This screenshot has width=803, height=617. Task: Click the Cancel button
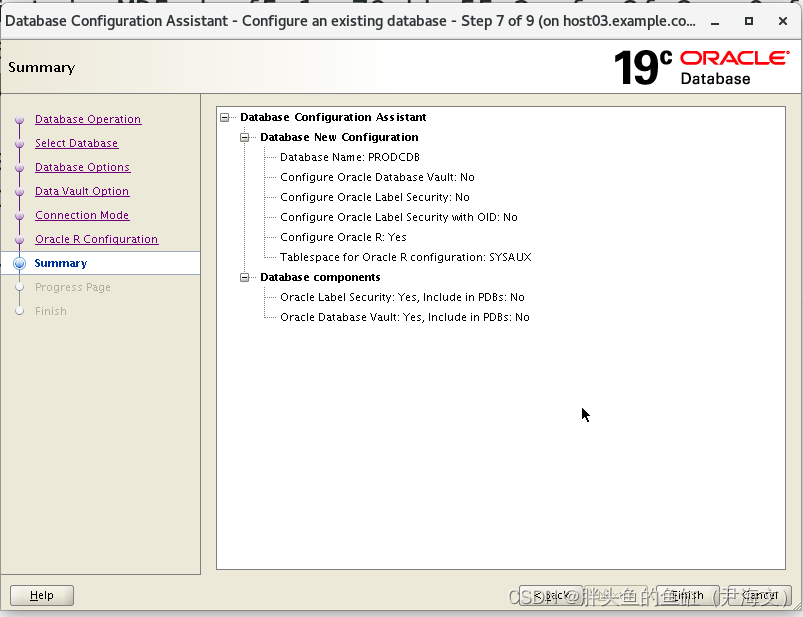click(759, 595)
